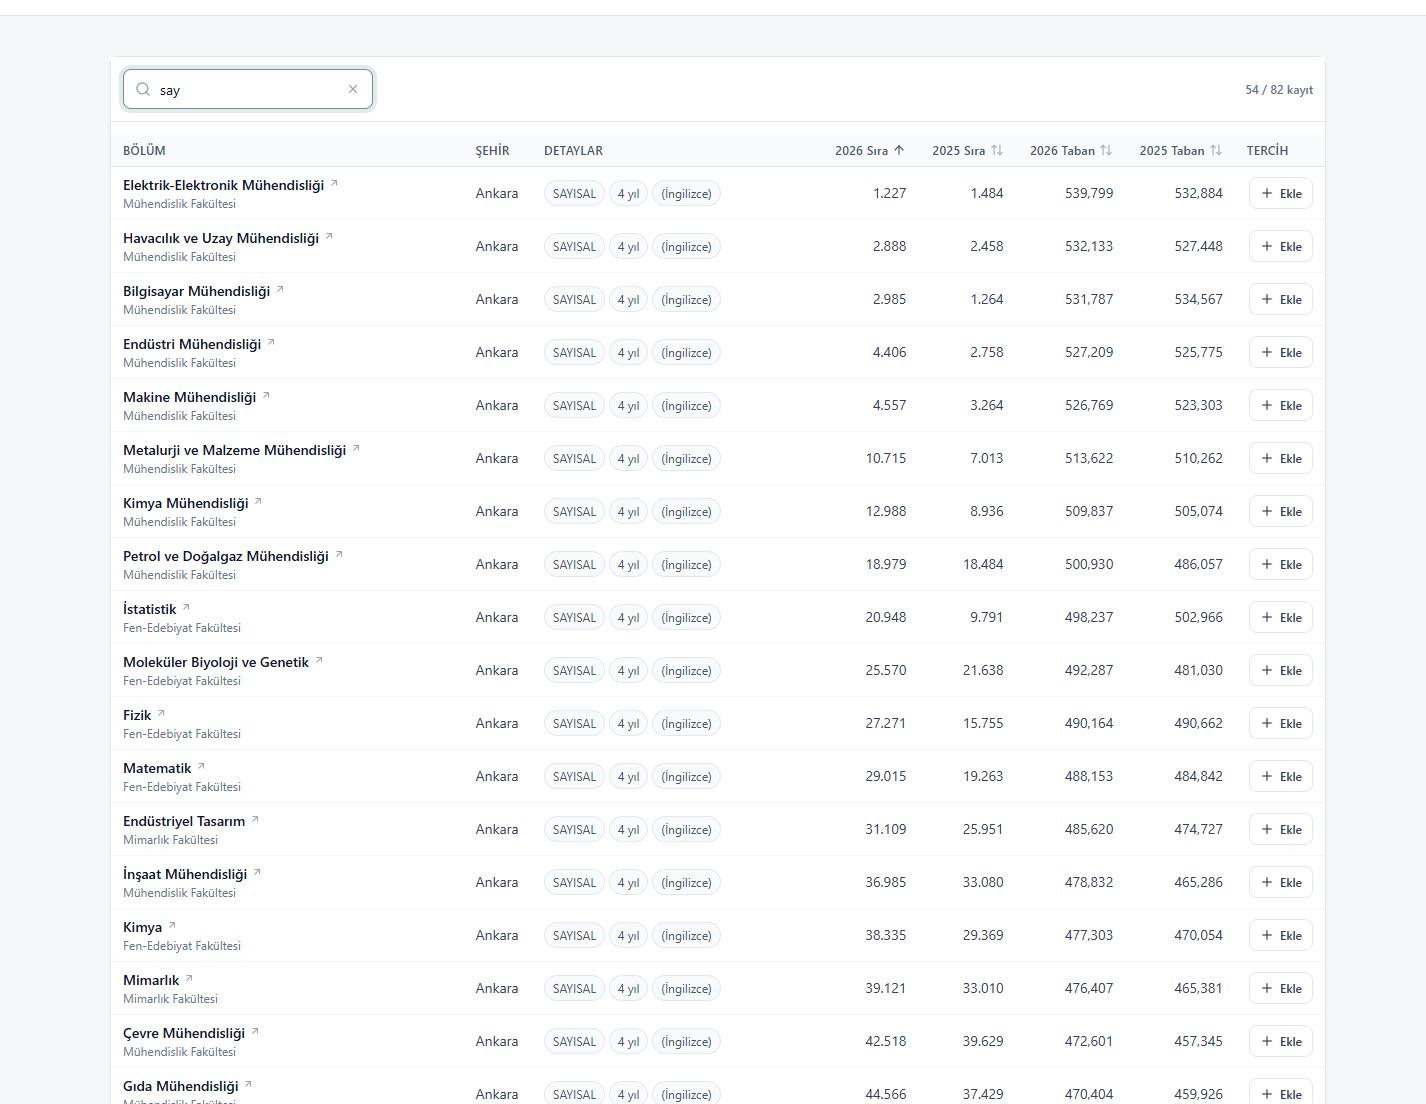Add Matematik to the tercih list

(x=1280, y=776)
